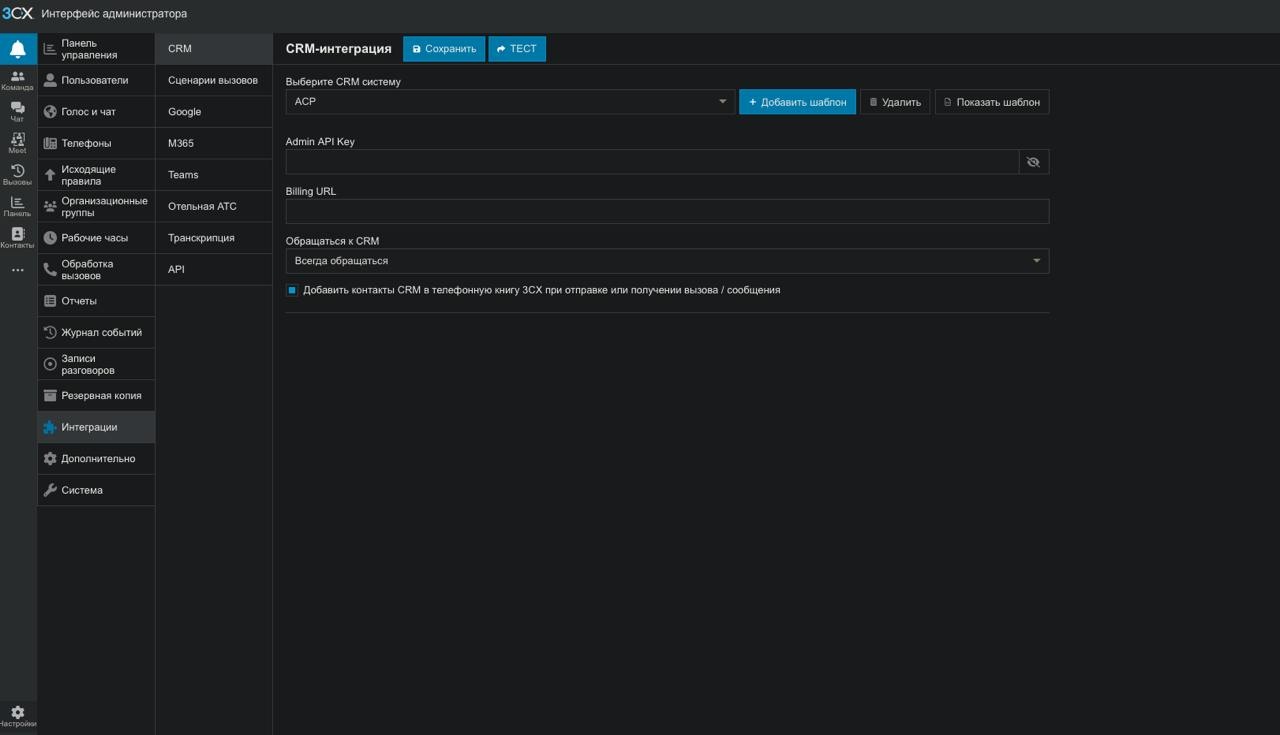The width and height of the screenshot is (1280, 735).
Task: Open the Команда team icon
Action: (18, 80)
